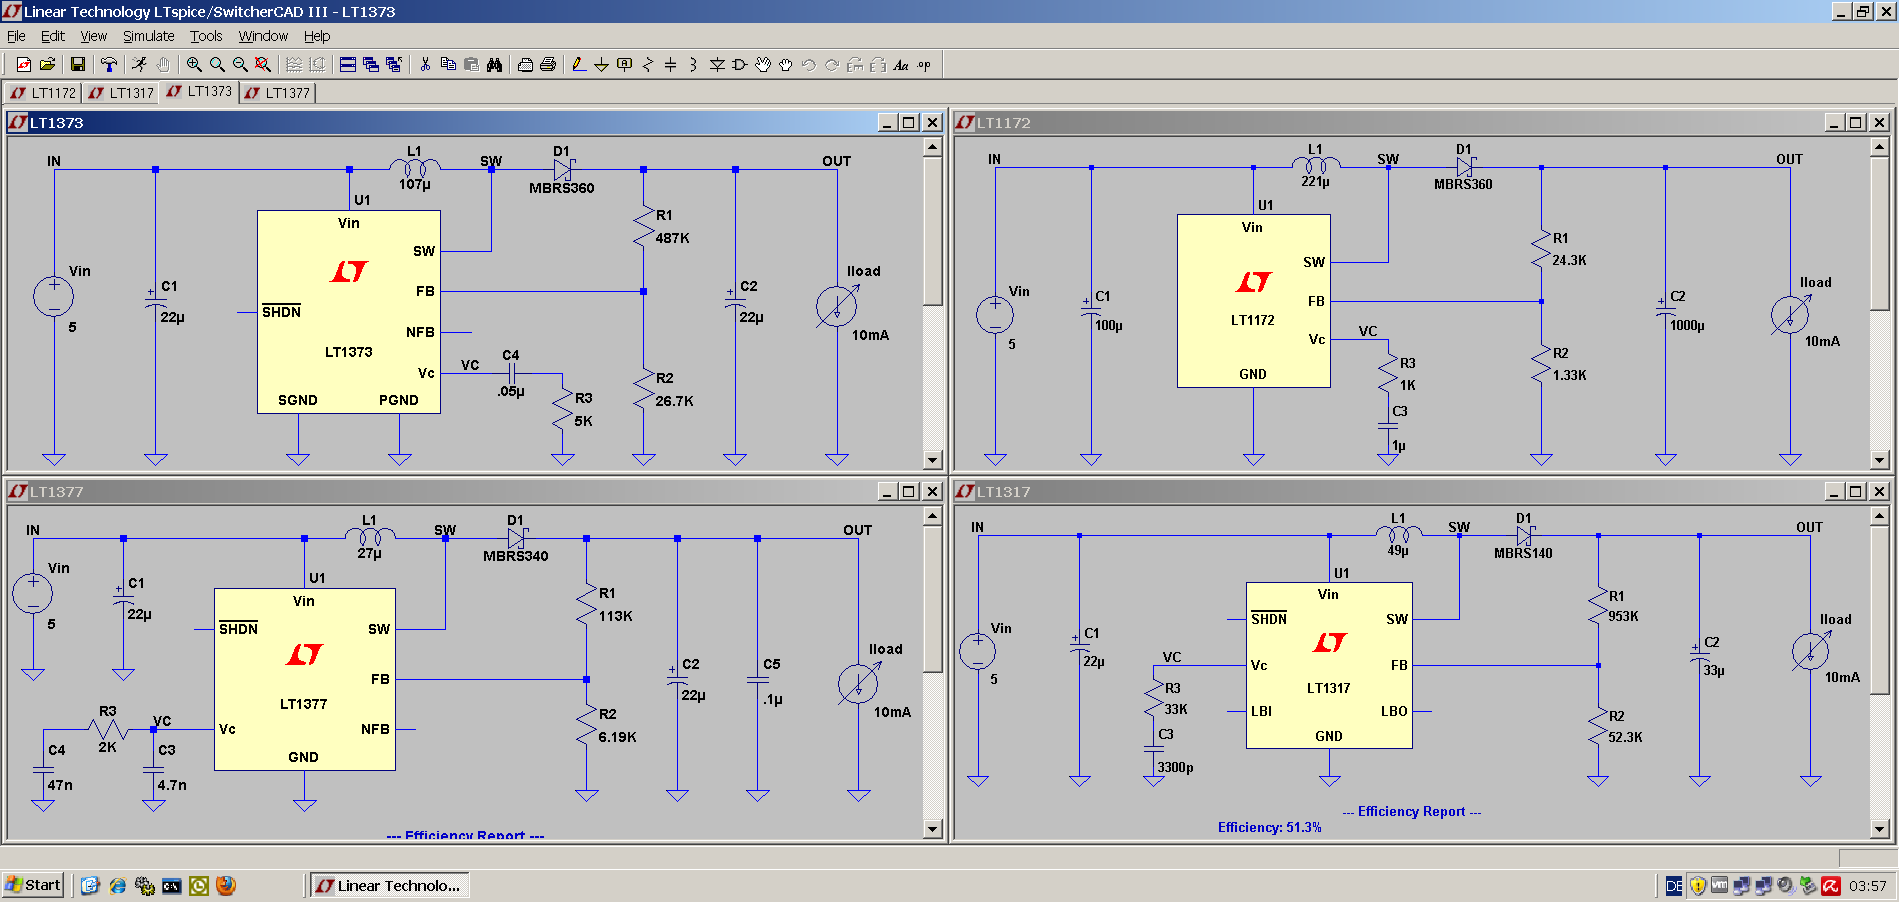Open the Control Panel hammer icon
The image size is (1899, 902).
point(109,64)
